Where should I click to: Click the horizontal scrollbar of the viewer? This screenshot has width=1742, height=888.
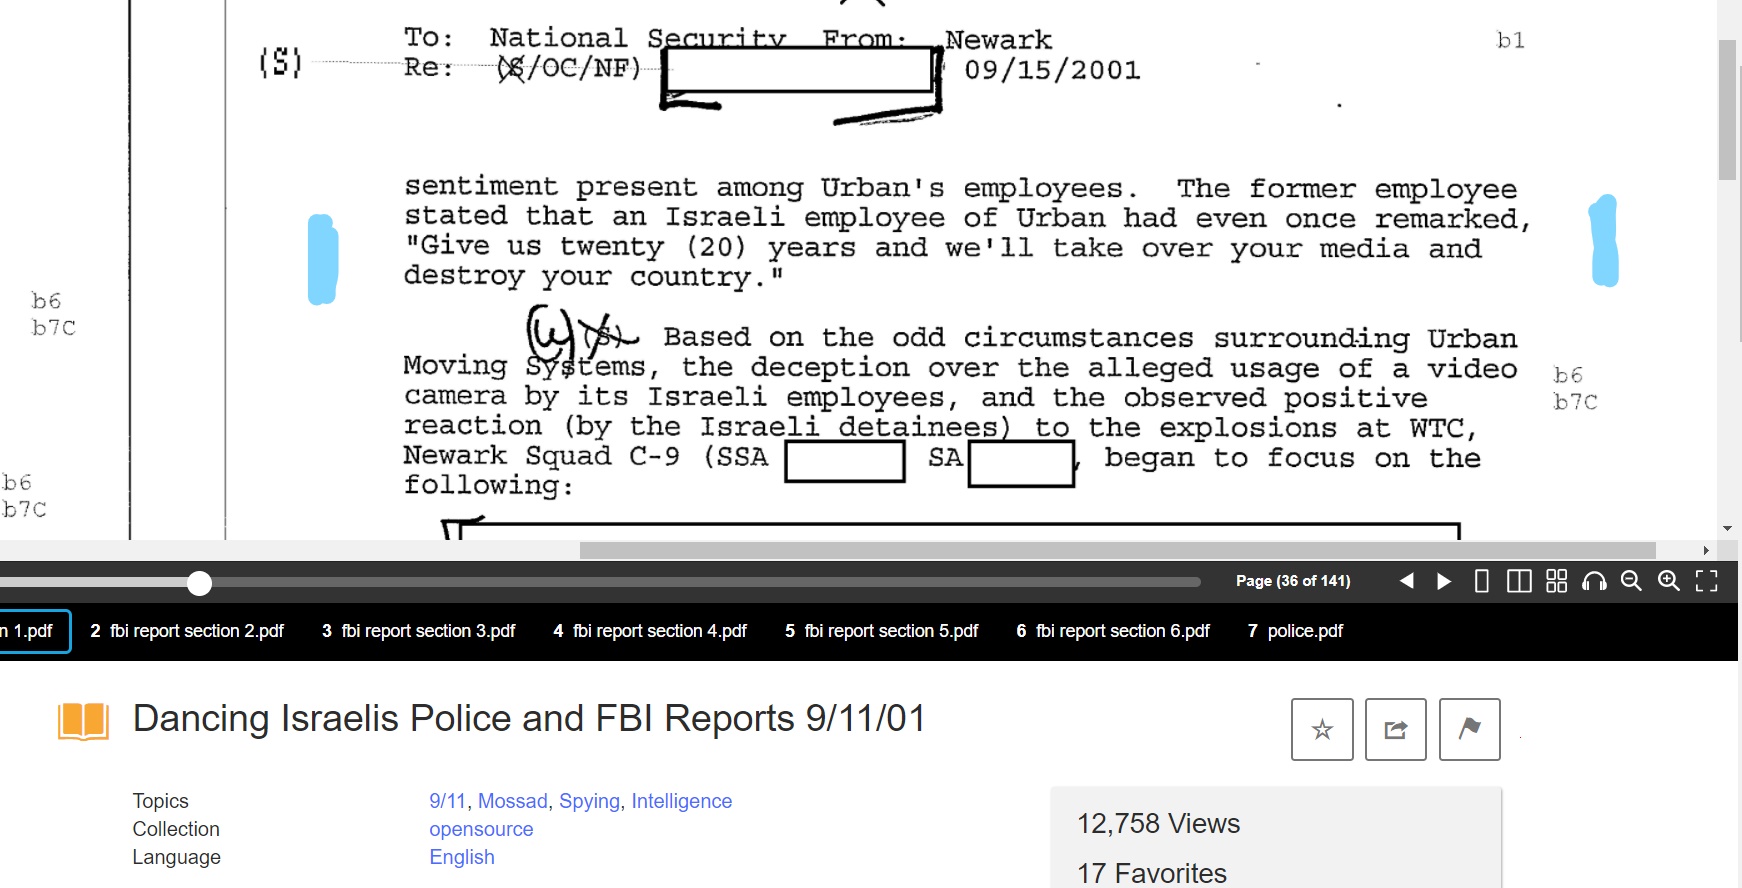[x=1117, y=550]
